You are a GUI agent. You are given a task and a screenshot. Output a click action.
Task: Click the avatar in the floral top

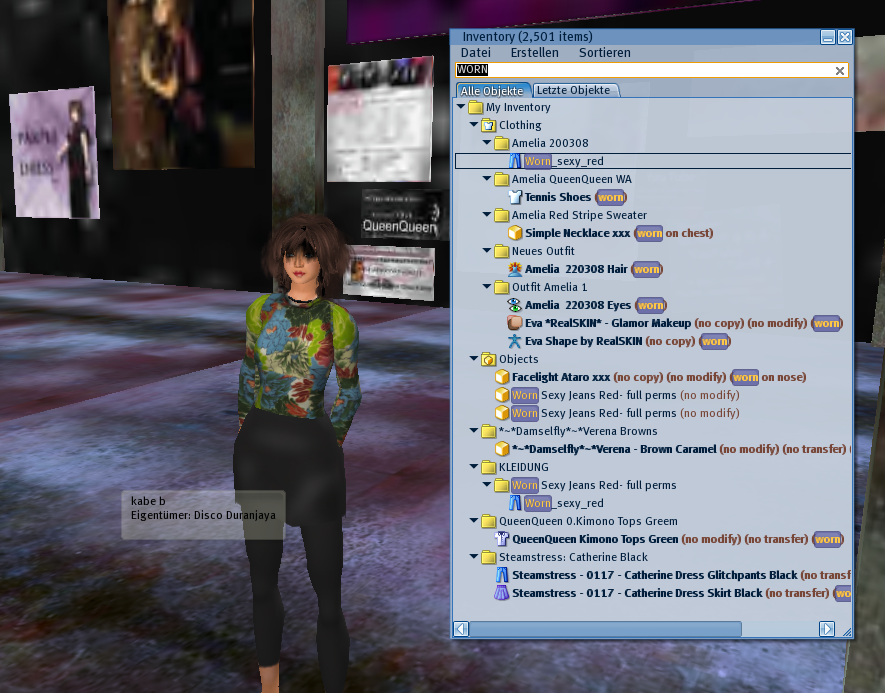pos(299,450)
